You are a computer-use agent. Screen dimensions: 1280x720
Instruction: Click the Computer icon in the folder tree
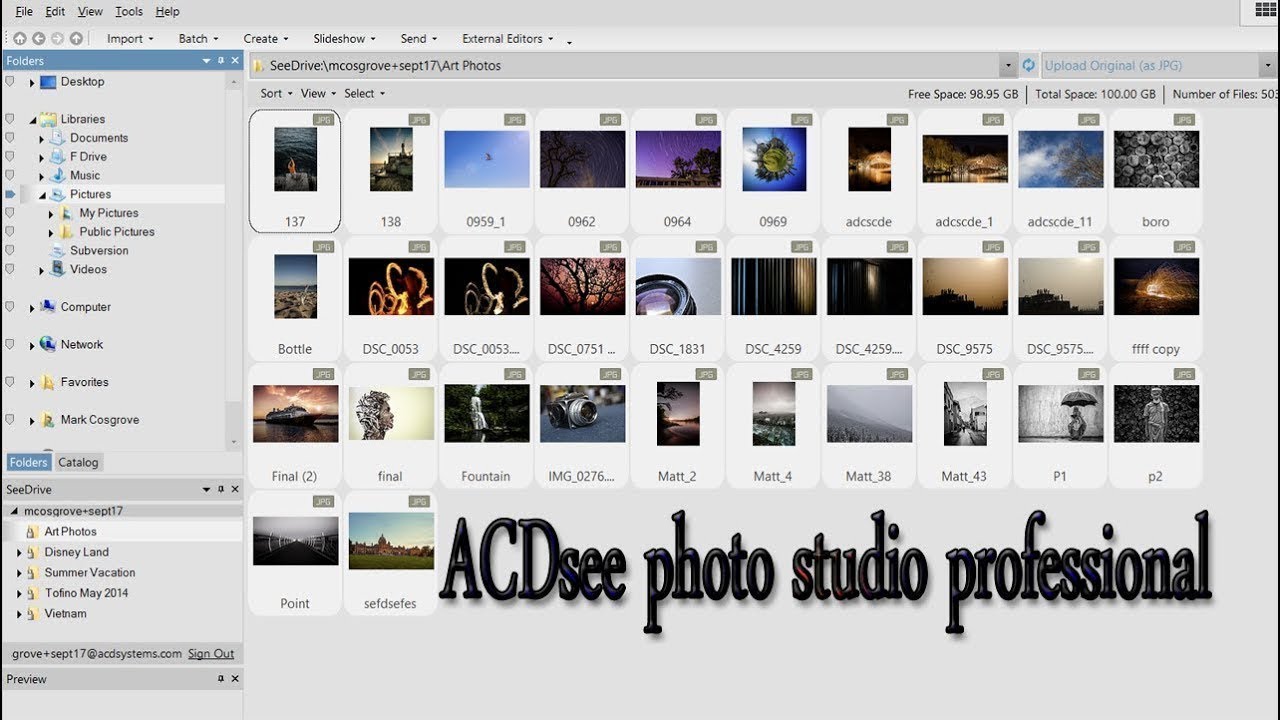tap(48, 307)
